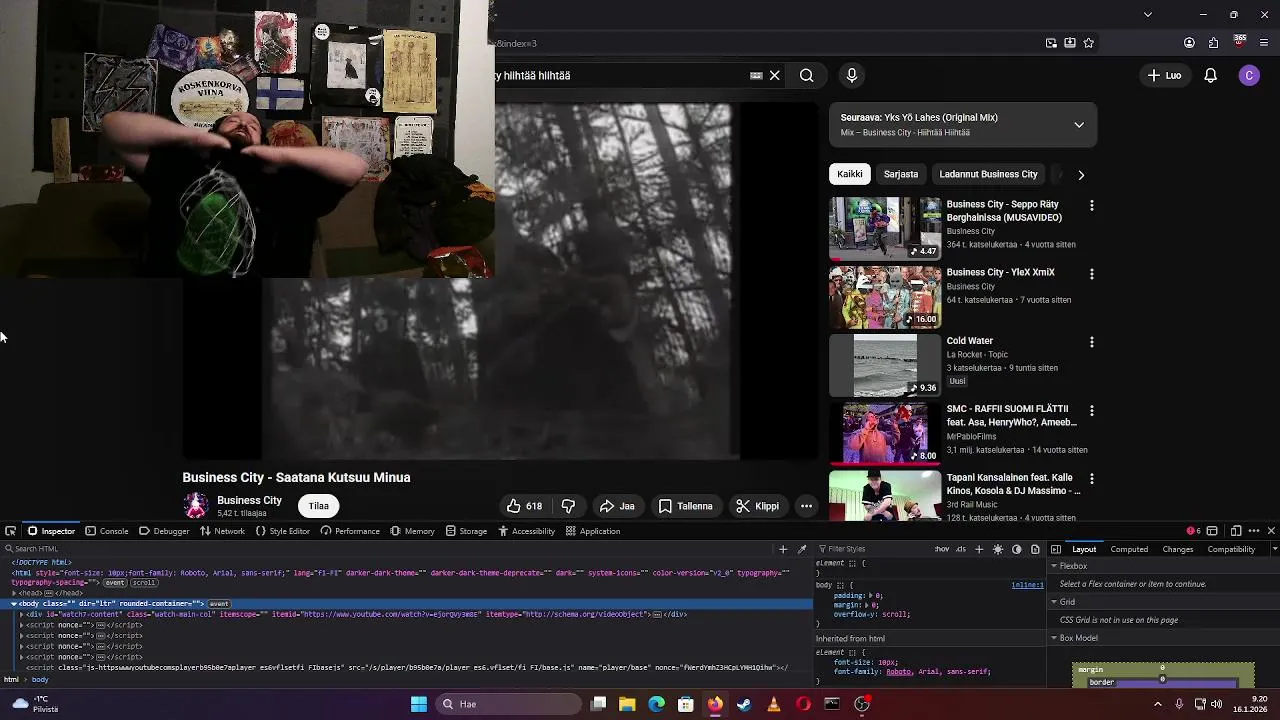Collapse the Flexbox section
Viewport: 1280px width, 720px height.
[1054, 566]
